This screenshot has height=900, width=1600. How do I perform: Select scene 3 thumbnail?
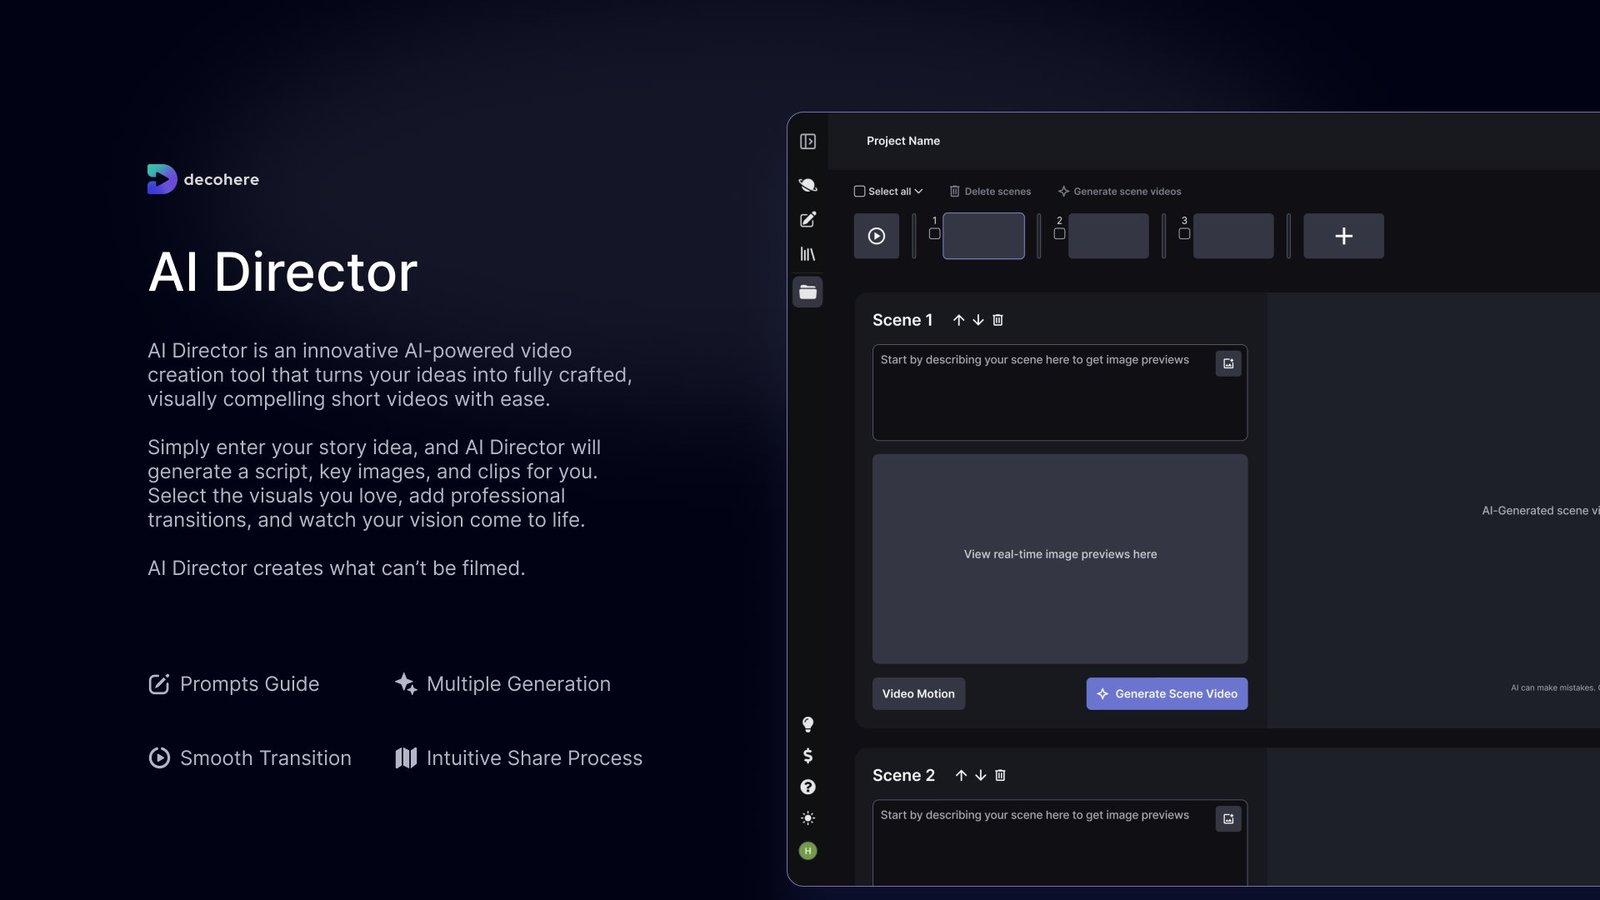pos(1234,236)
